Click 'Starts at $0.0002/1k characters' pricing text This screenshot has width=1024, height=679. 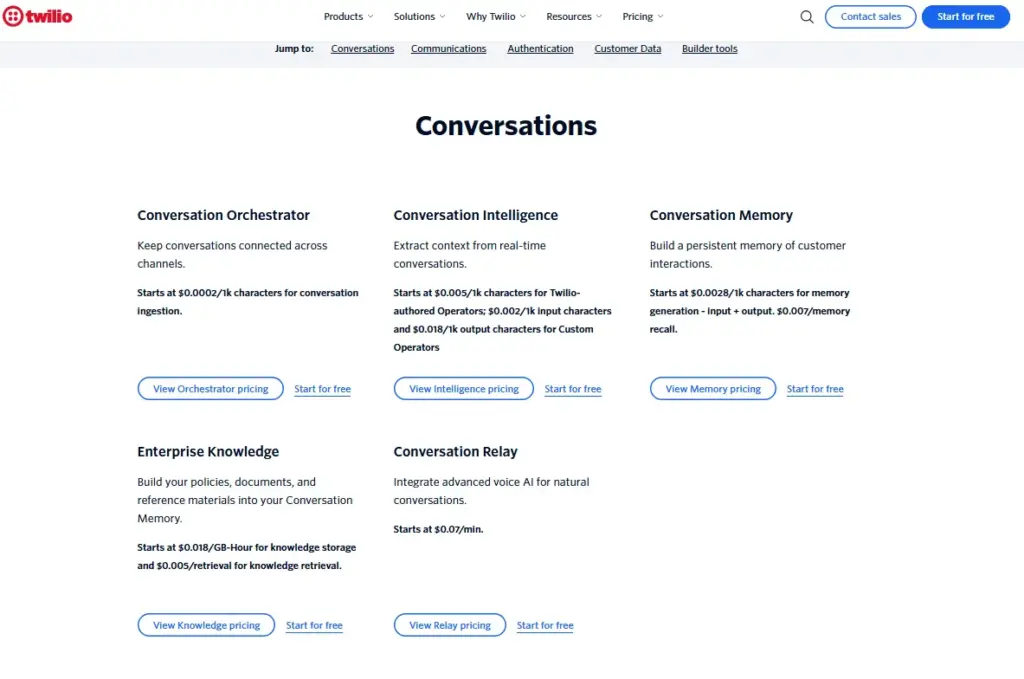click(x=248, y=302)
